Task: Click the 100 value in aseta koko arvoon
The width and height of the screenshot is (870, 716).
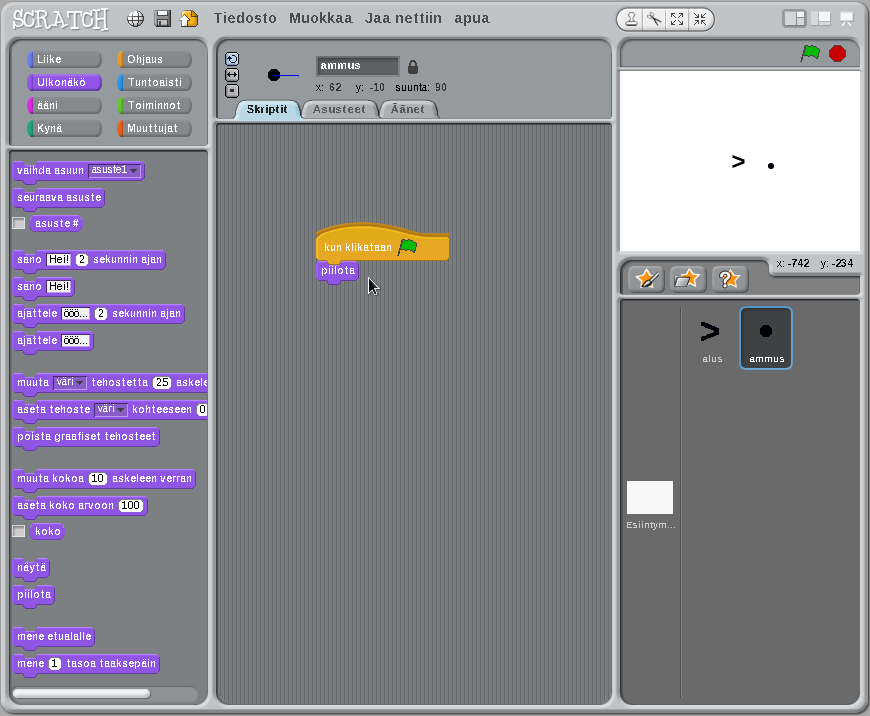Action: [130, 506]
